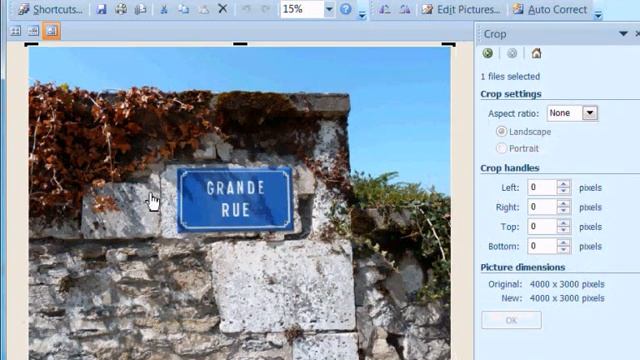640x360 pixels.
Task: Click the top-center crop handle
Action: [x=240, y=44]
